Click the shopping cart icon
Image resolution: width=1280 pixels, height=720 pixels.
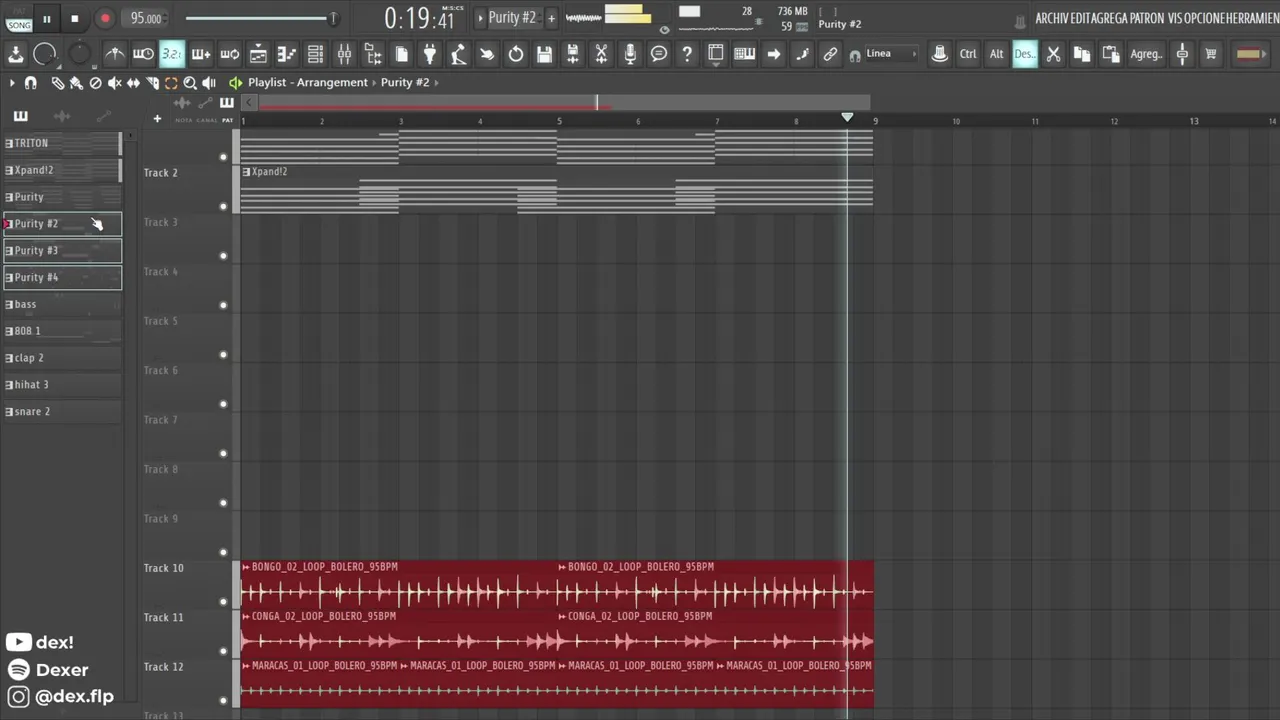click(x=1211, y=54)
